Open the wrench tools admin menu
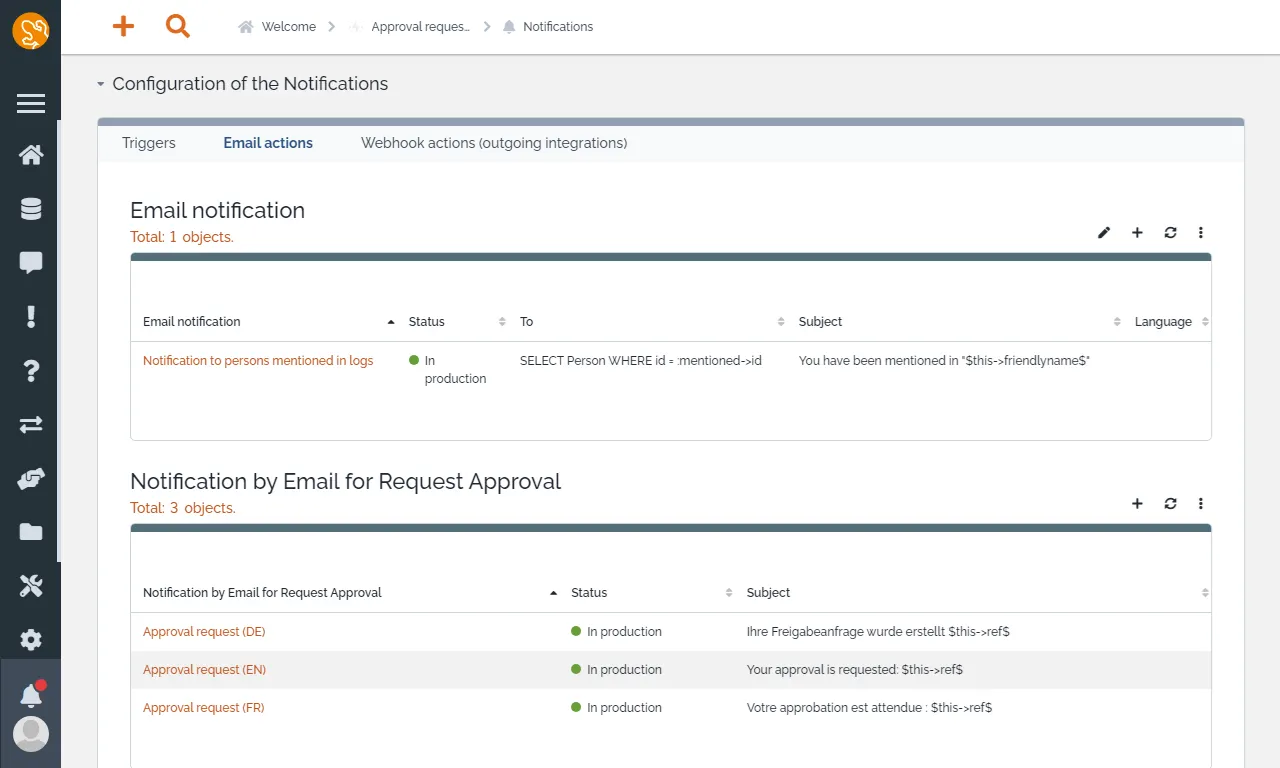This screenshot has width=1280, height=768. [31, 586]
